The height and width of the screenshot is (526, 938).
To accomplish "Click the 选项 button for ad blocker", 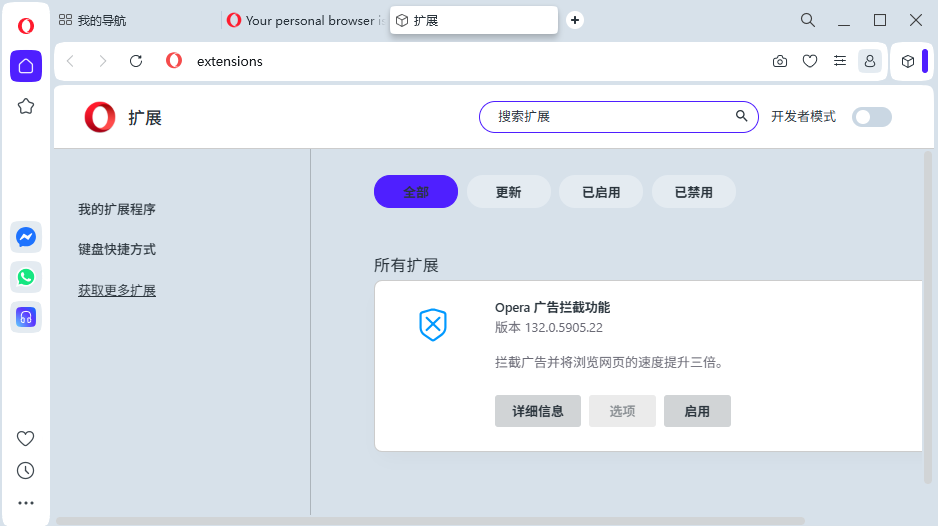I will 622,411.
